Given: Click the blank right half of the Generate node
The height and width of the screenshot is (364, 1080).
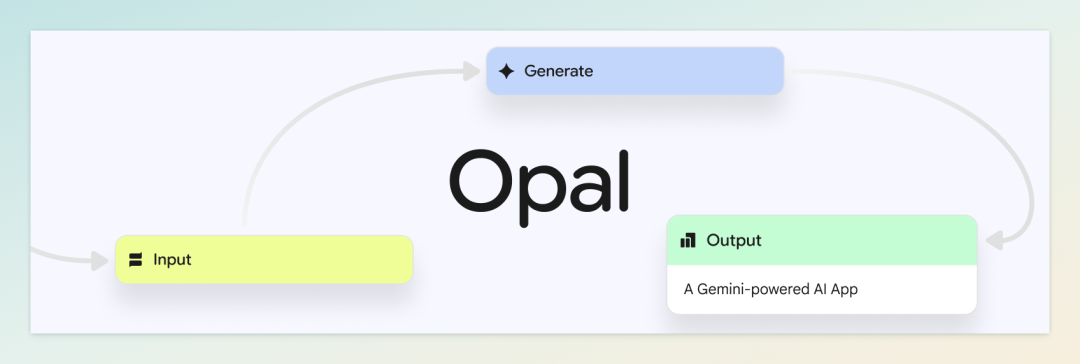Looking at the screenshot, I should click(x=709, y=71).
